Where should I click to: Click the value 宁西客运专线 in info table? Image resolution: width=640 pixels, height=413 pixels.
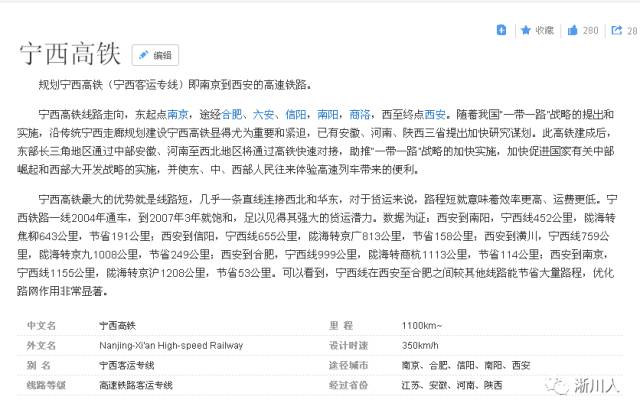[127, 365]
